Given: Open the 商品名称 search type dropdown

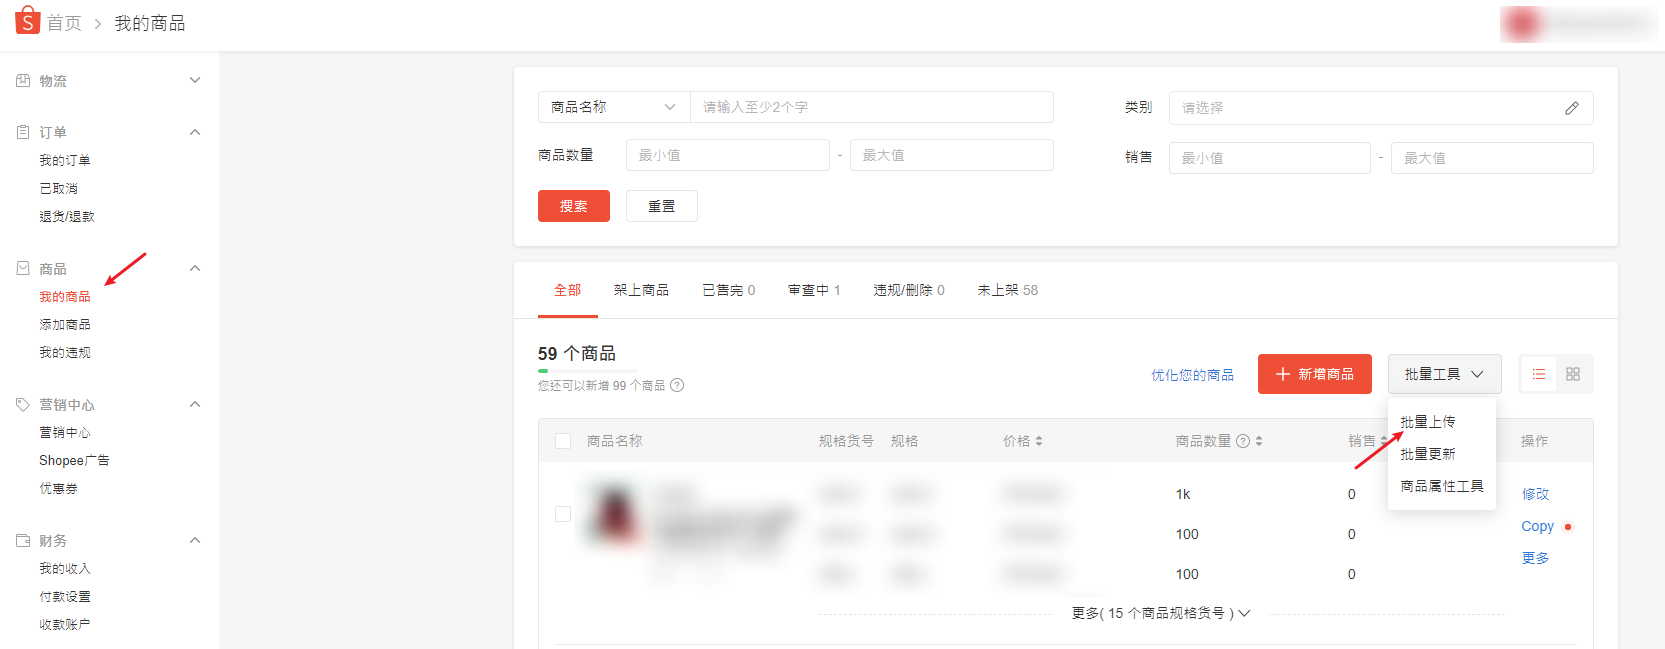Looking at the screenshot, I should pyautogui.click(x=614, y=107).
